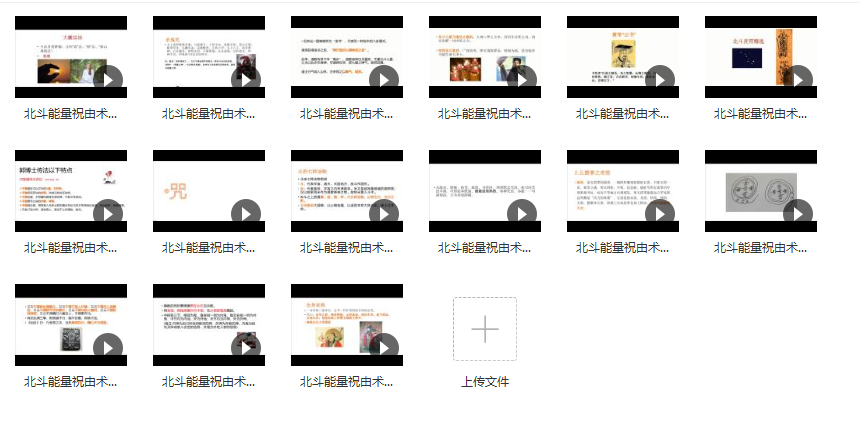Image resolution: width=860 pixels, height=438 pixels.
Task: Click the file name under the 咒 video
Action: [209, 248]
